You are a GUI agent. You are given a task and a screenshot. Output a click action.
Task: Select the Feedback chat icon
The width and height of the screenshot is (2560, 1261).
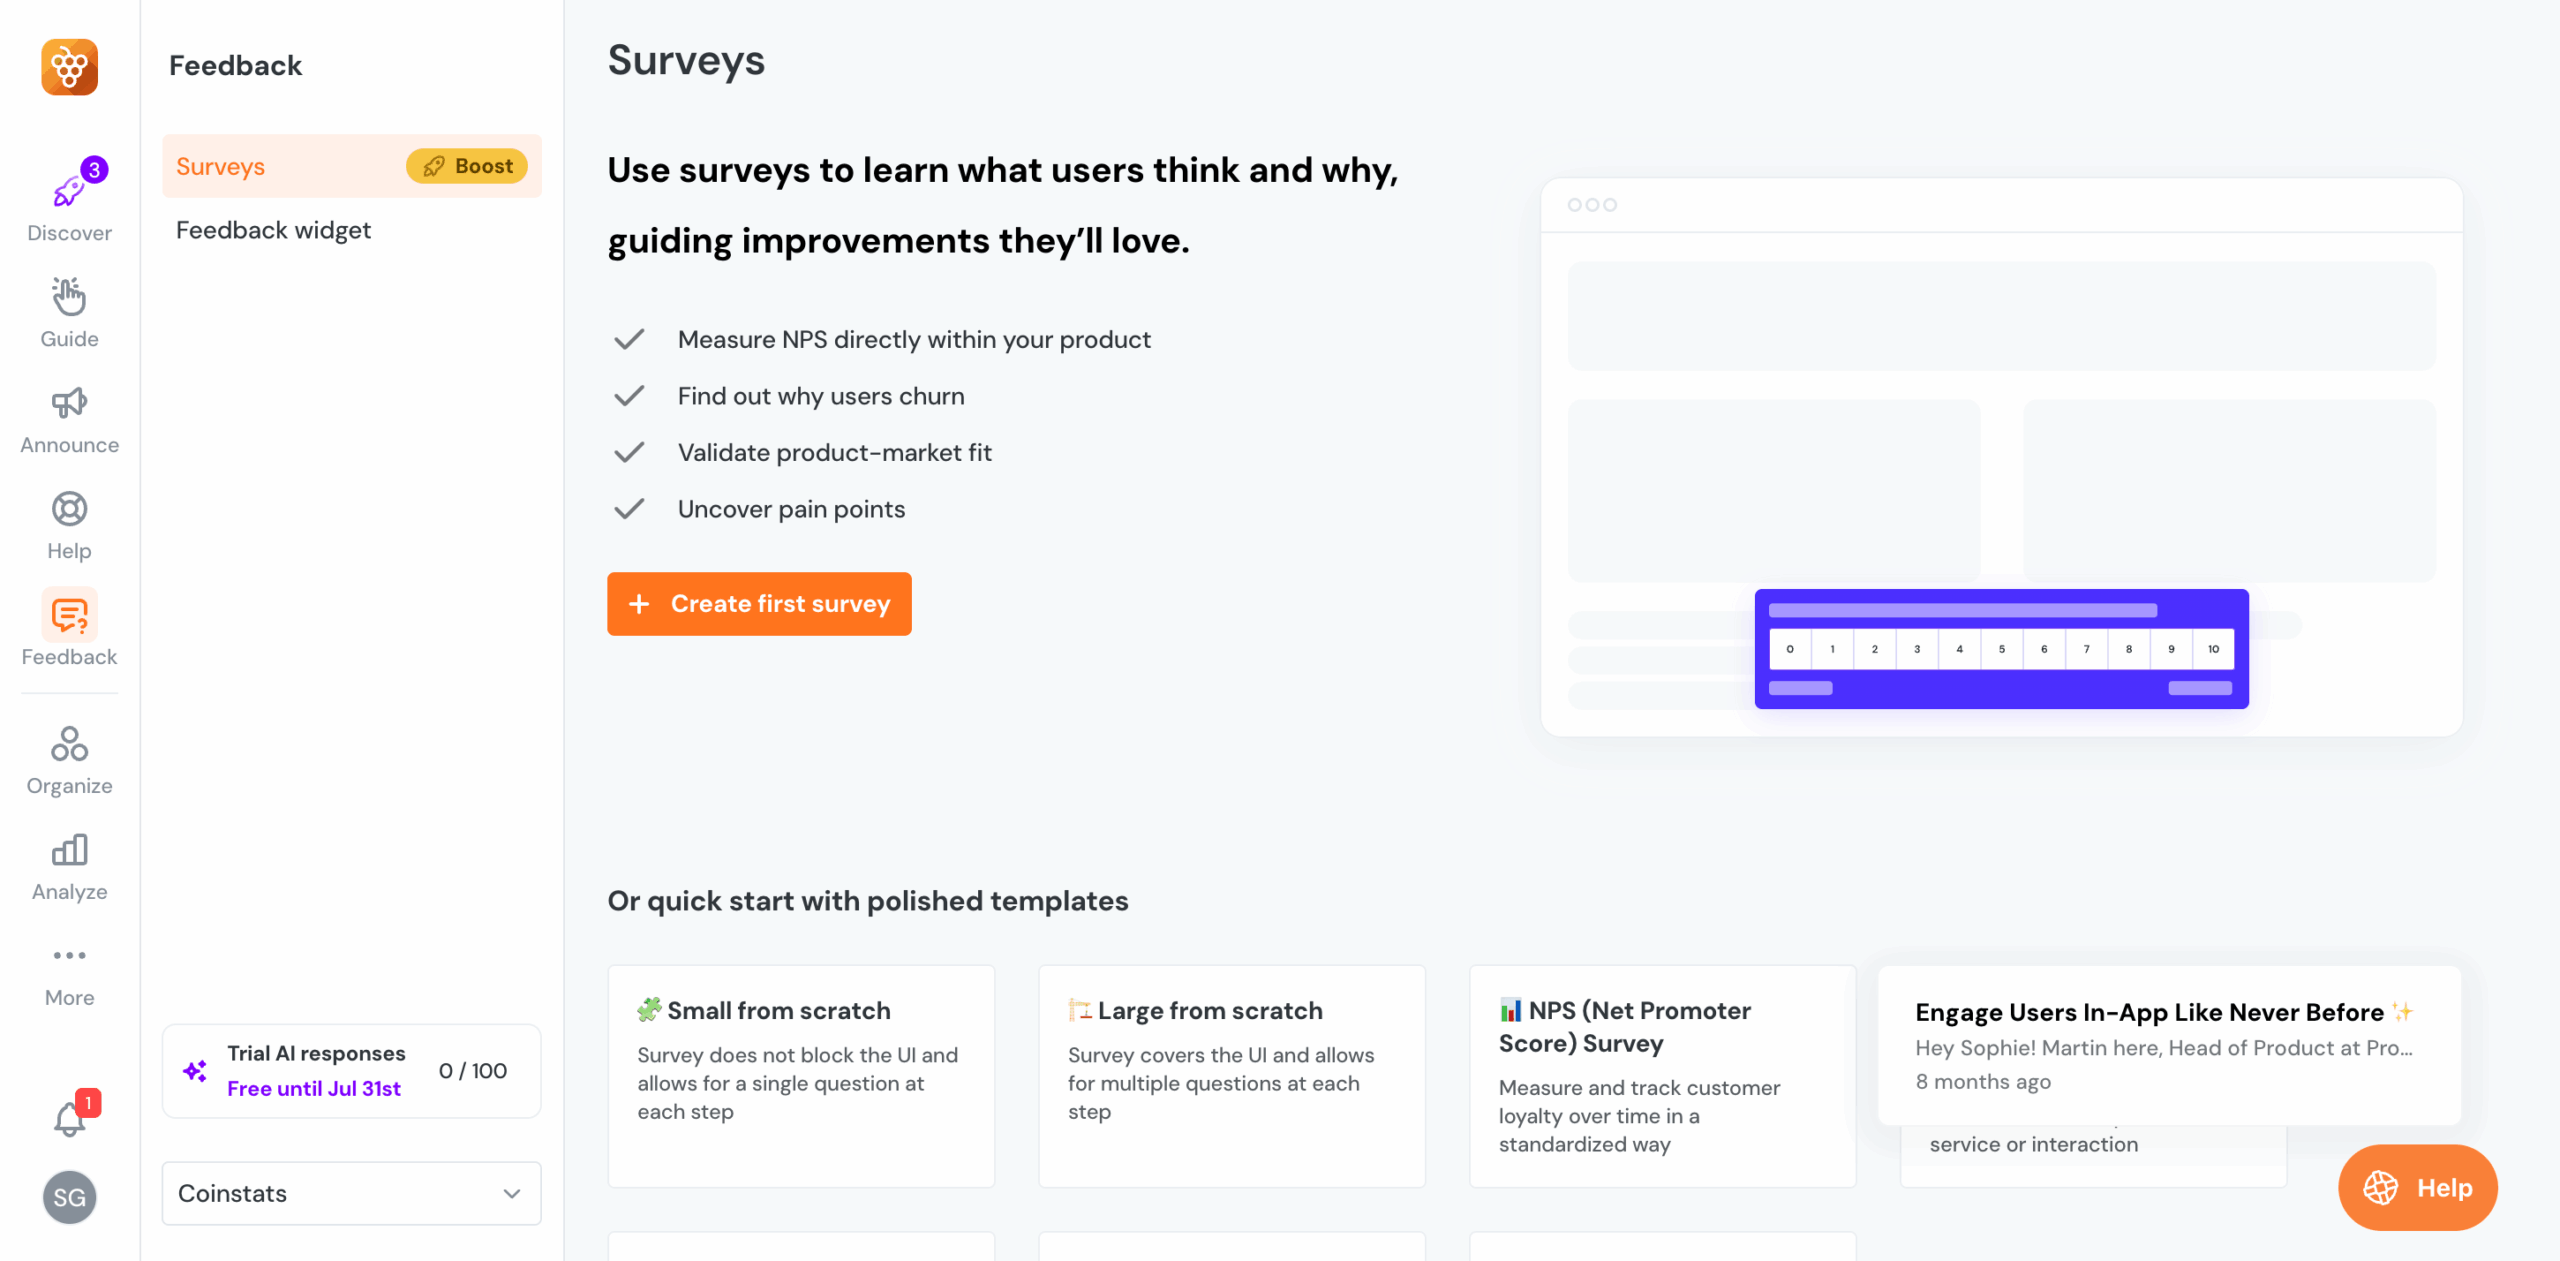coord(69,615)
